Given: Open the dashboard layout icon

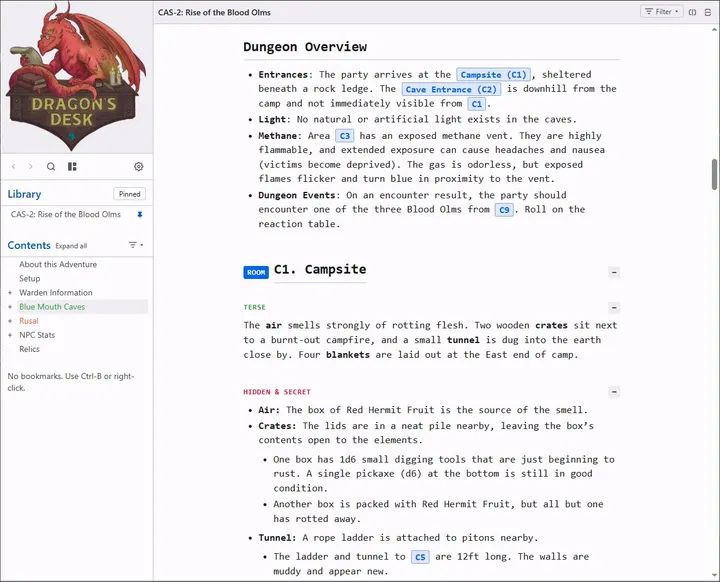Looking at the screenshot, I should pyautogui.click(x=72, y=166).
